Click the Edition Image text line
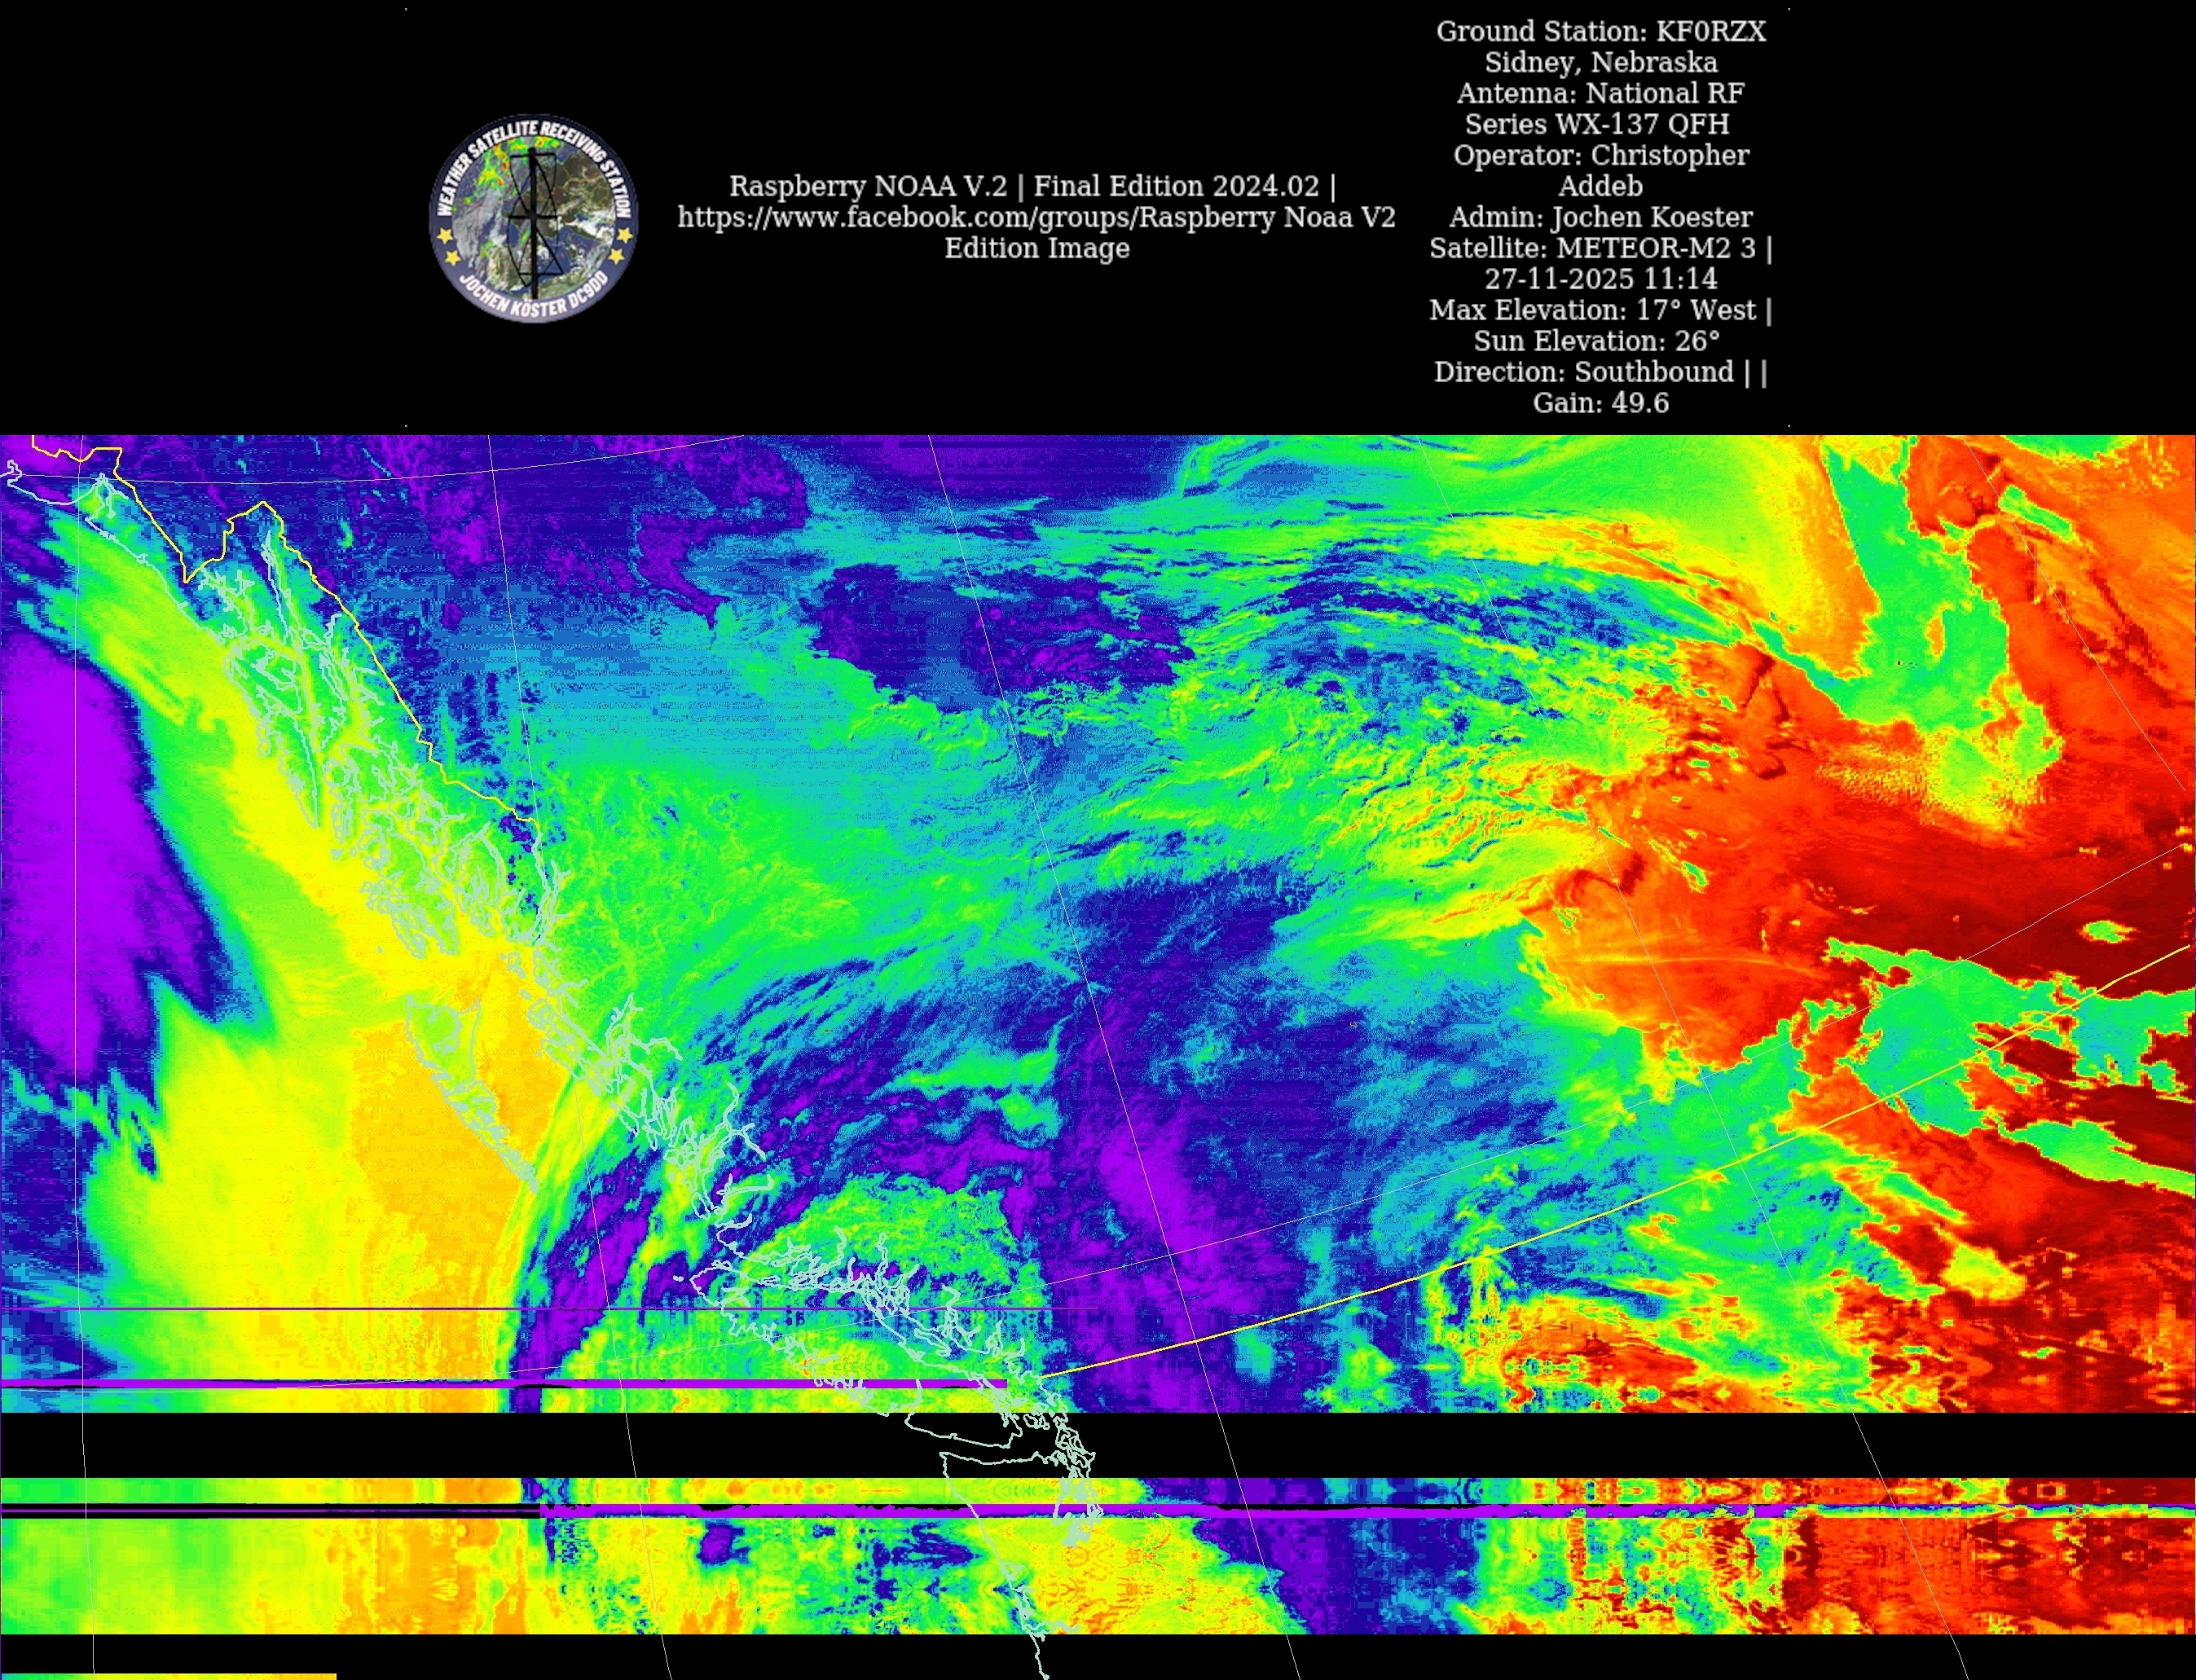This screenshot has height=1680, width=2196. coord(1037,248)
